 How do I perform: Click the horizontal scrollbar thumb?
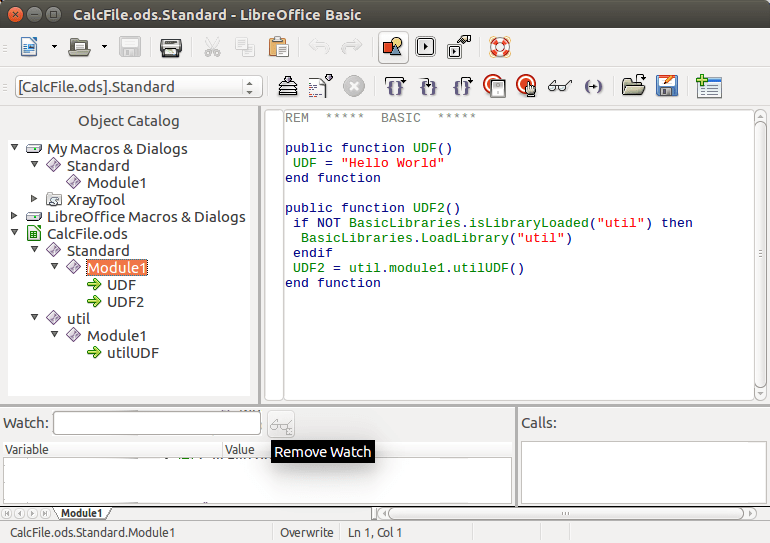tap(566, 514)
